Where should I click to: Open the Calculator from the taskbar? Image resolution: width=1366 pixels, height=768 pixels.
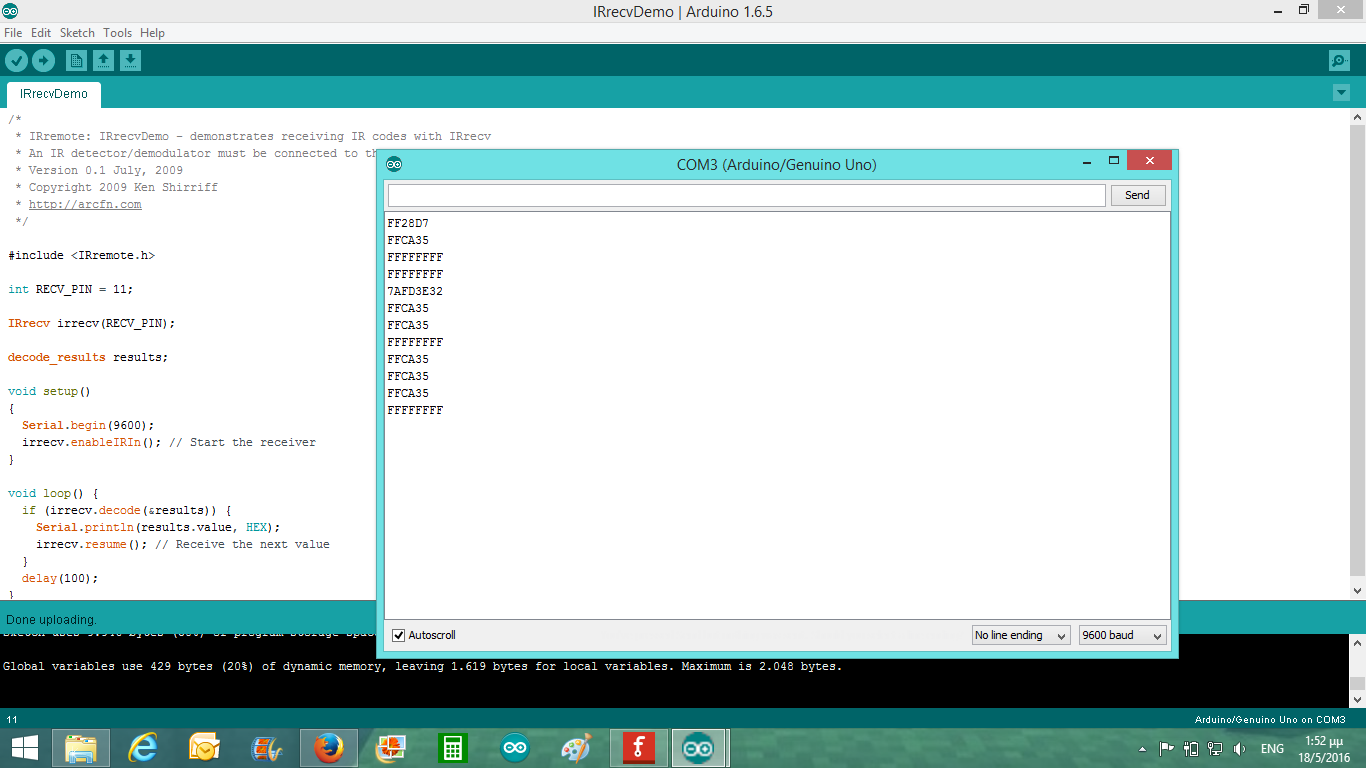pos(452,748)
